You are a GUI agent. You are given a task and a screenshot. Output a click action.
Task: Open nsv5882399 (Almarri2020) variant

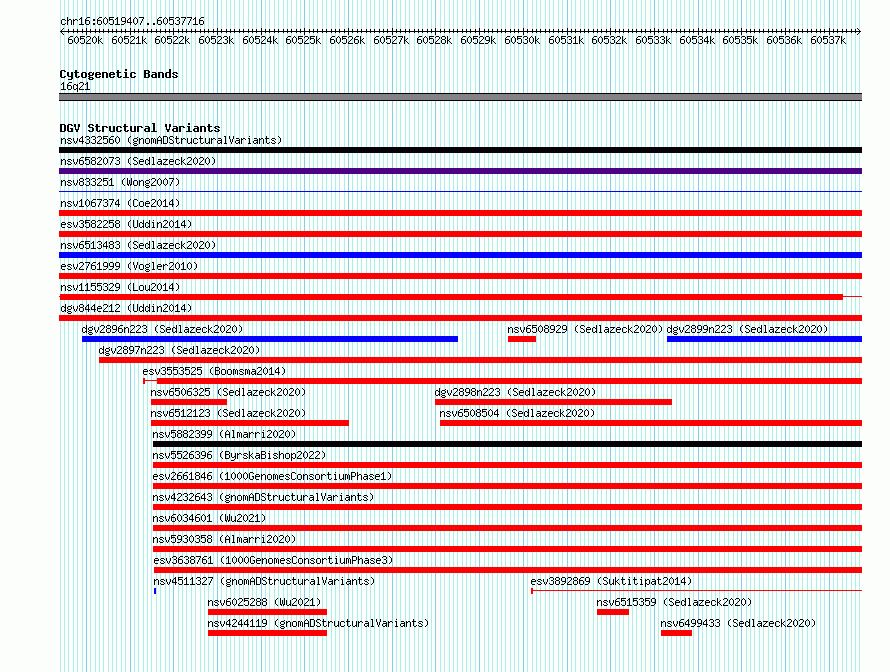coord(224,434)
